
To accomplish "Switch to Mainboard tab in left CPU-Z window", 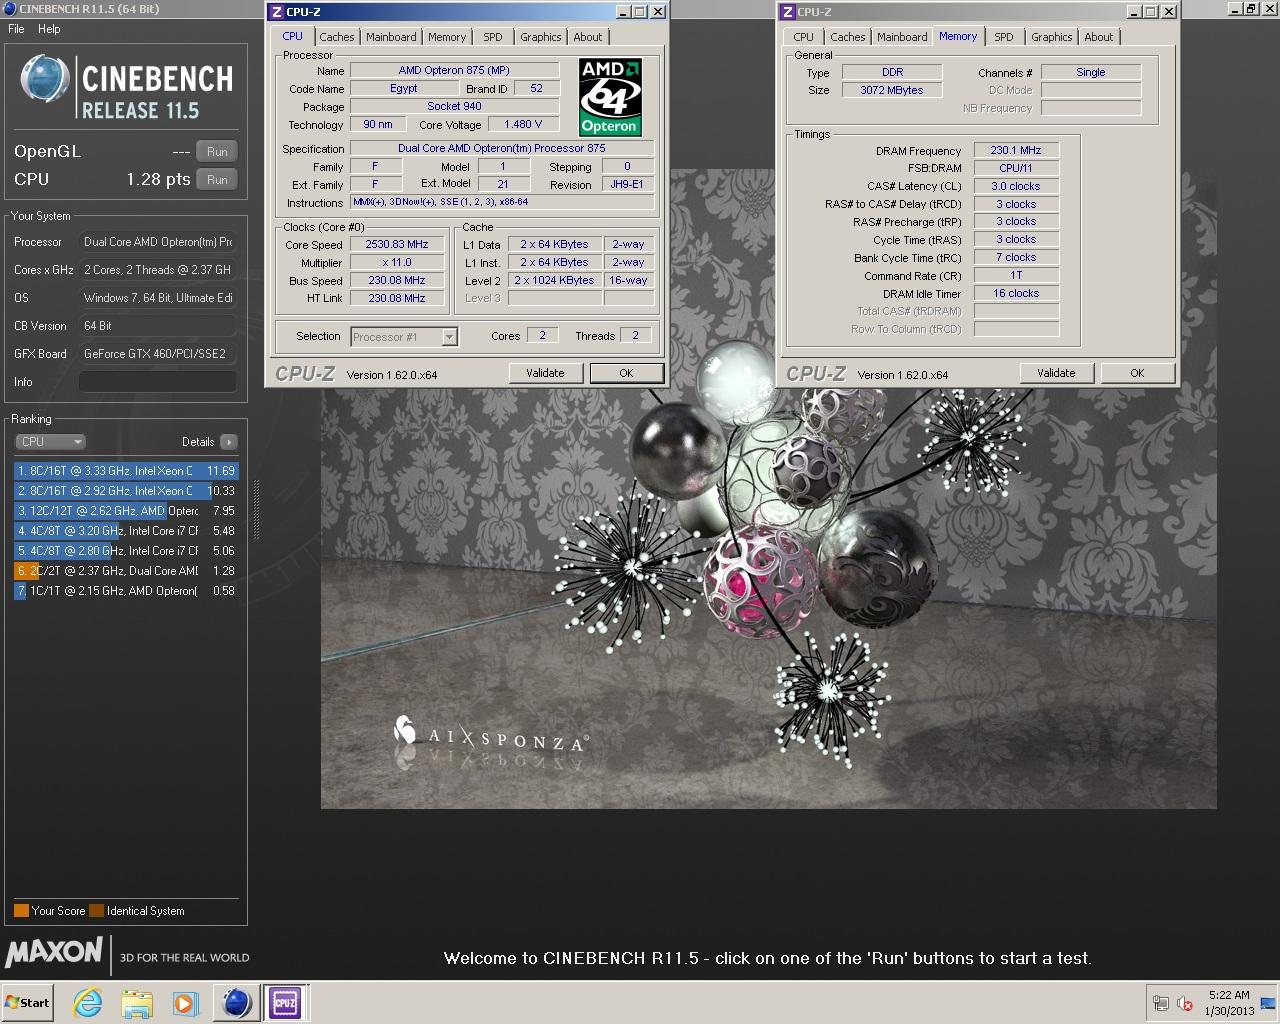I will 391,37.
